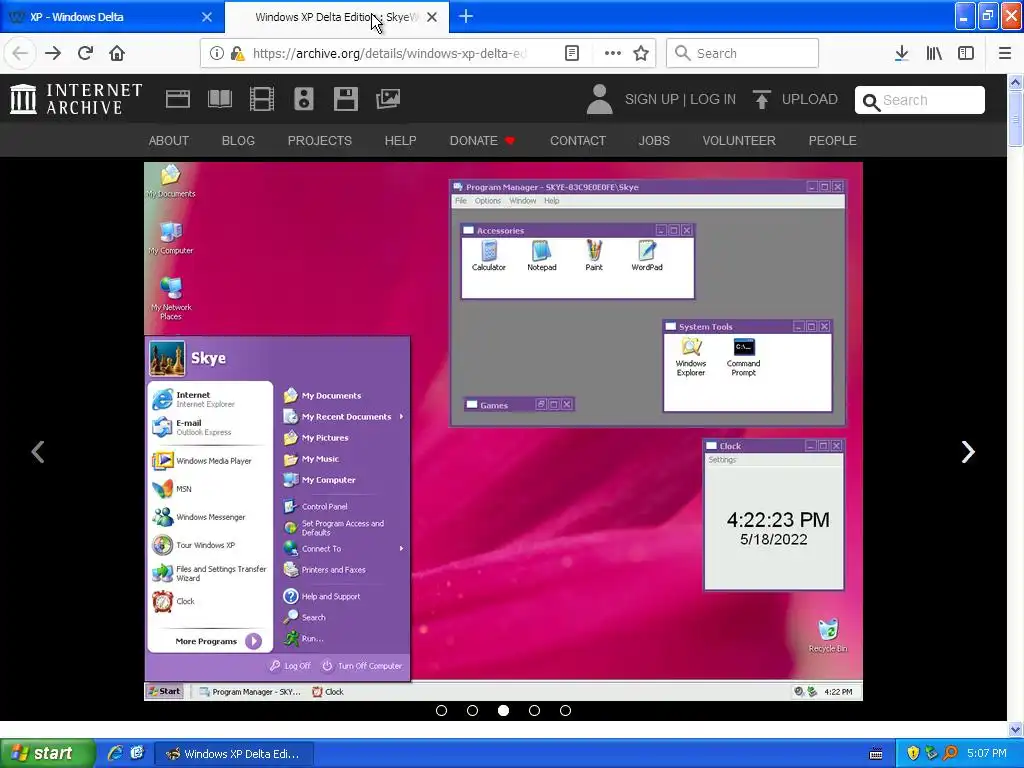Open the Audio speaker icon

coord(304,99)
